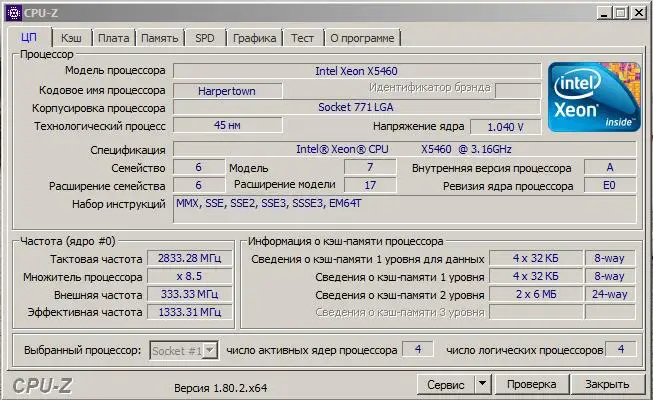653x400 pixels.
Task: Open the Тест tab
Action: [x=303, y=38]
